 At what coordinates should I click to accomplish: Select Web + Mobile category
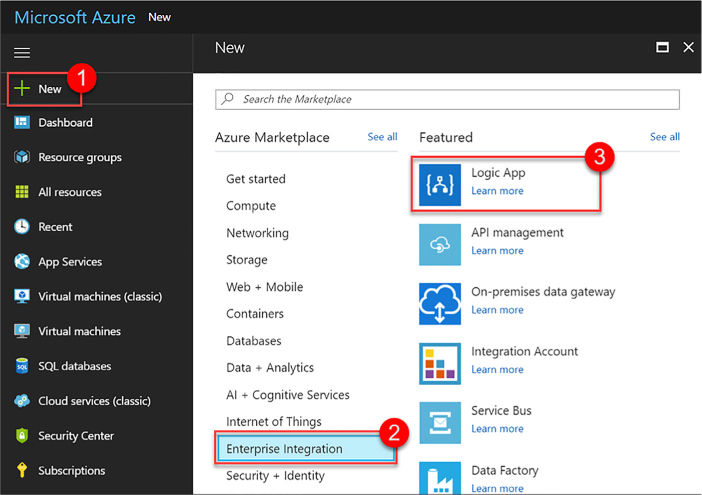(265, 287)
